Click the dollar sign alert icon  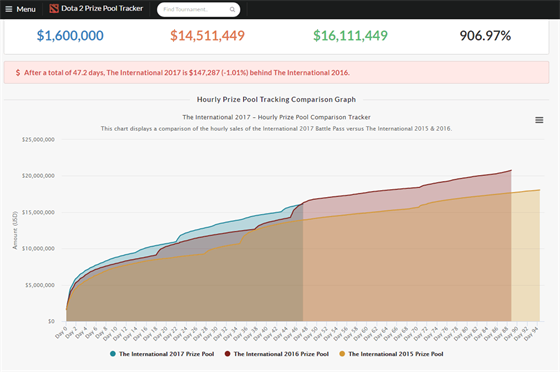tap(18, 72)
